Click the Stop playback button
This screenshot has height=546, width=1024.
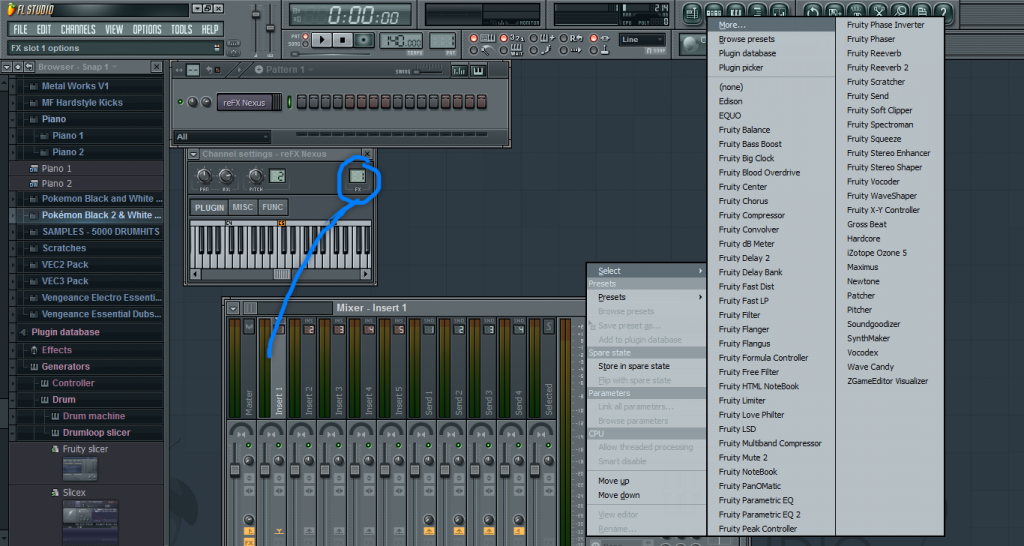tap(343, 40)
